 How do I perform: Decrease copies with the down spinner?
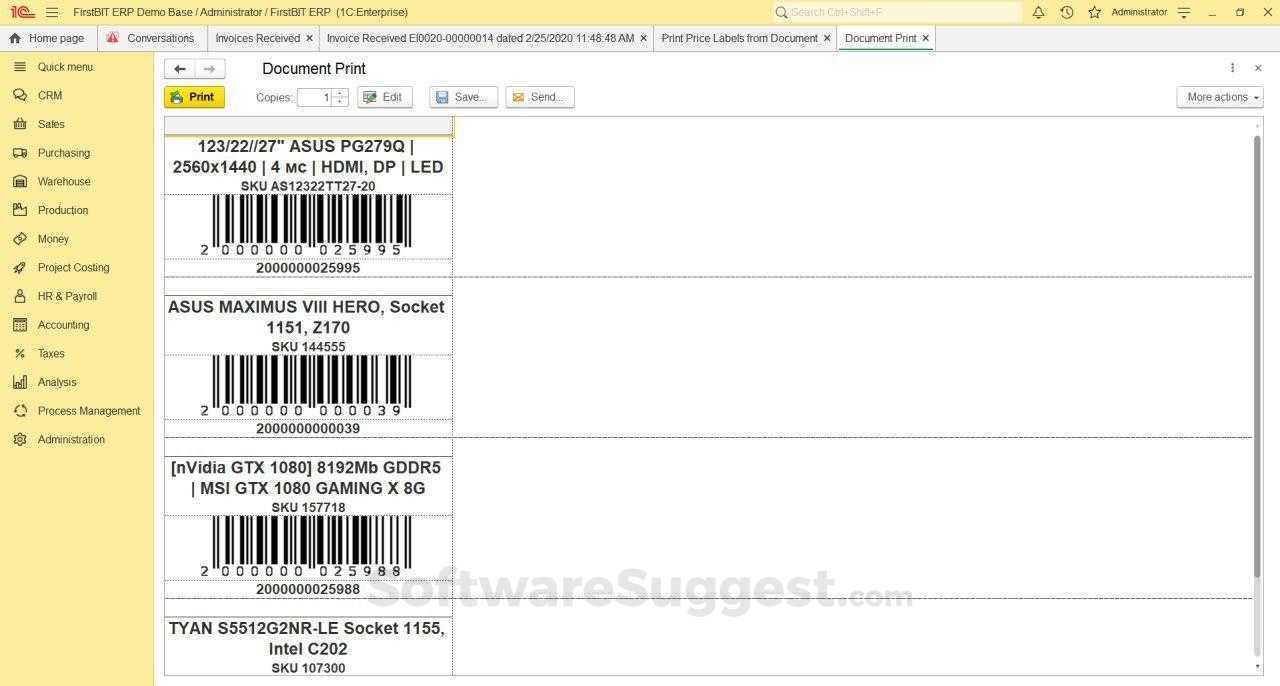coord(340,101)
